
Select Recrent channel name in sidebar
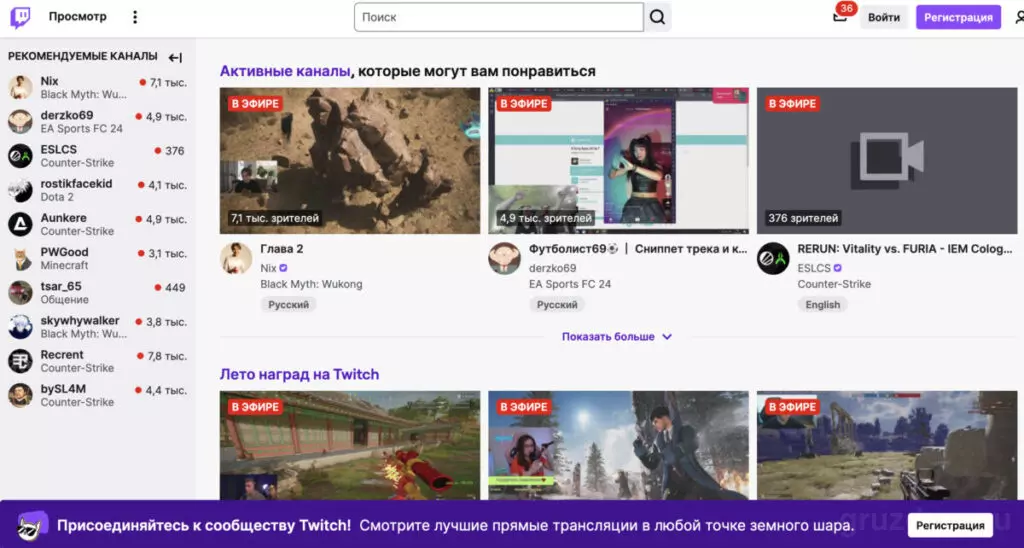click(62, 355)
